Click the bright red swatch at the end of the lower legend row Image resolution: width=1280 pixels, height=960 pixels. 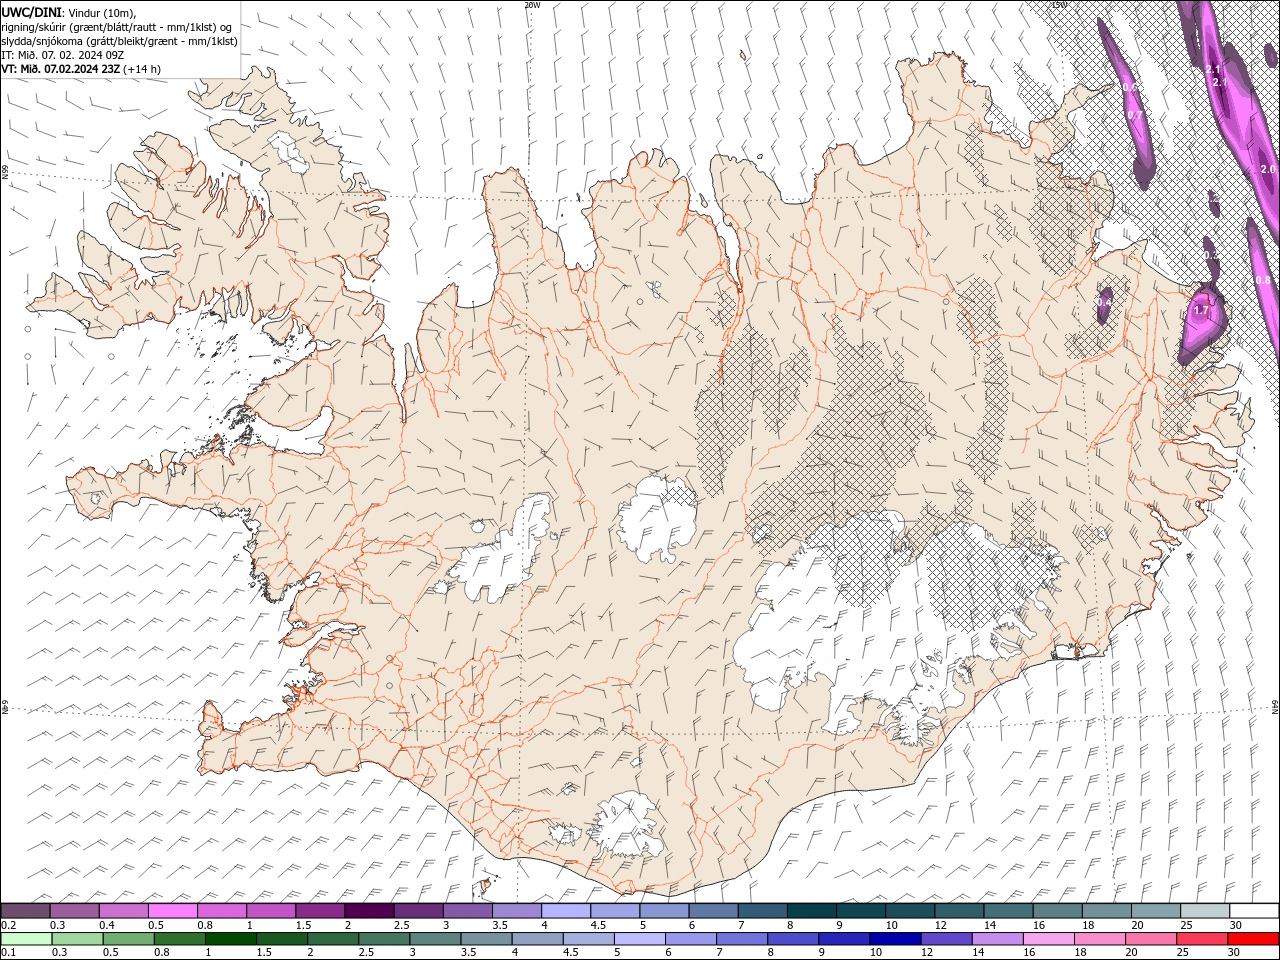click(1254, 939)
